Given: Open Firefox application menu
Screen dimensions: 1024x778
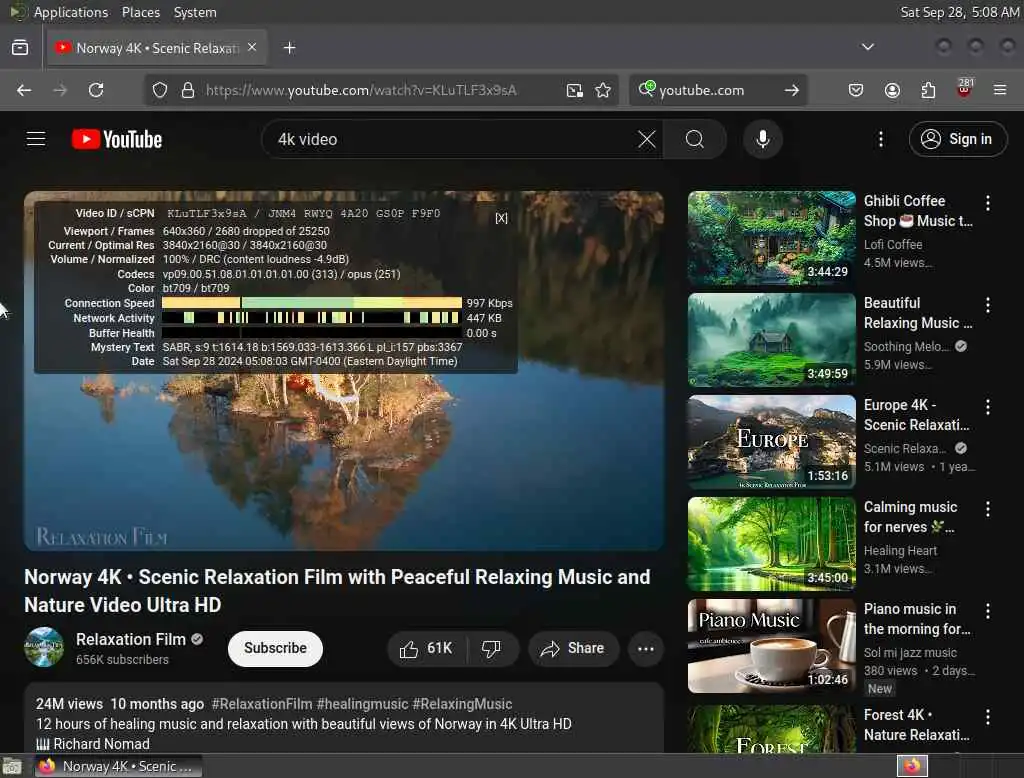Looking at the screenshot, I should click(1000, 90).
